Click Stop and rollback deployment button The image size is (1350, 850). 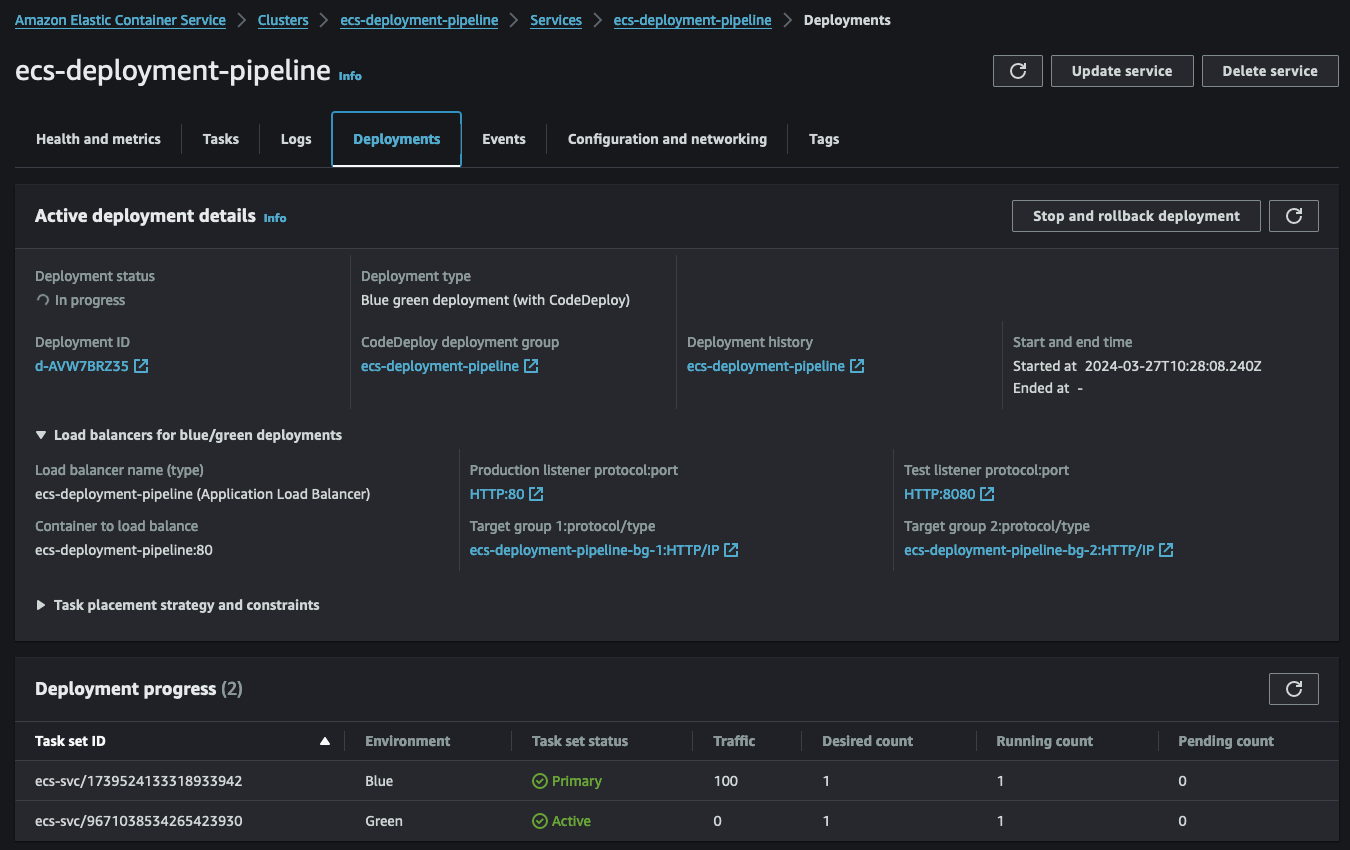(x=1136, y=216)
